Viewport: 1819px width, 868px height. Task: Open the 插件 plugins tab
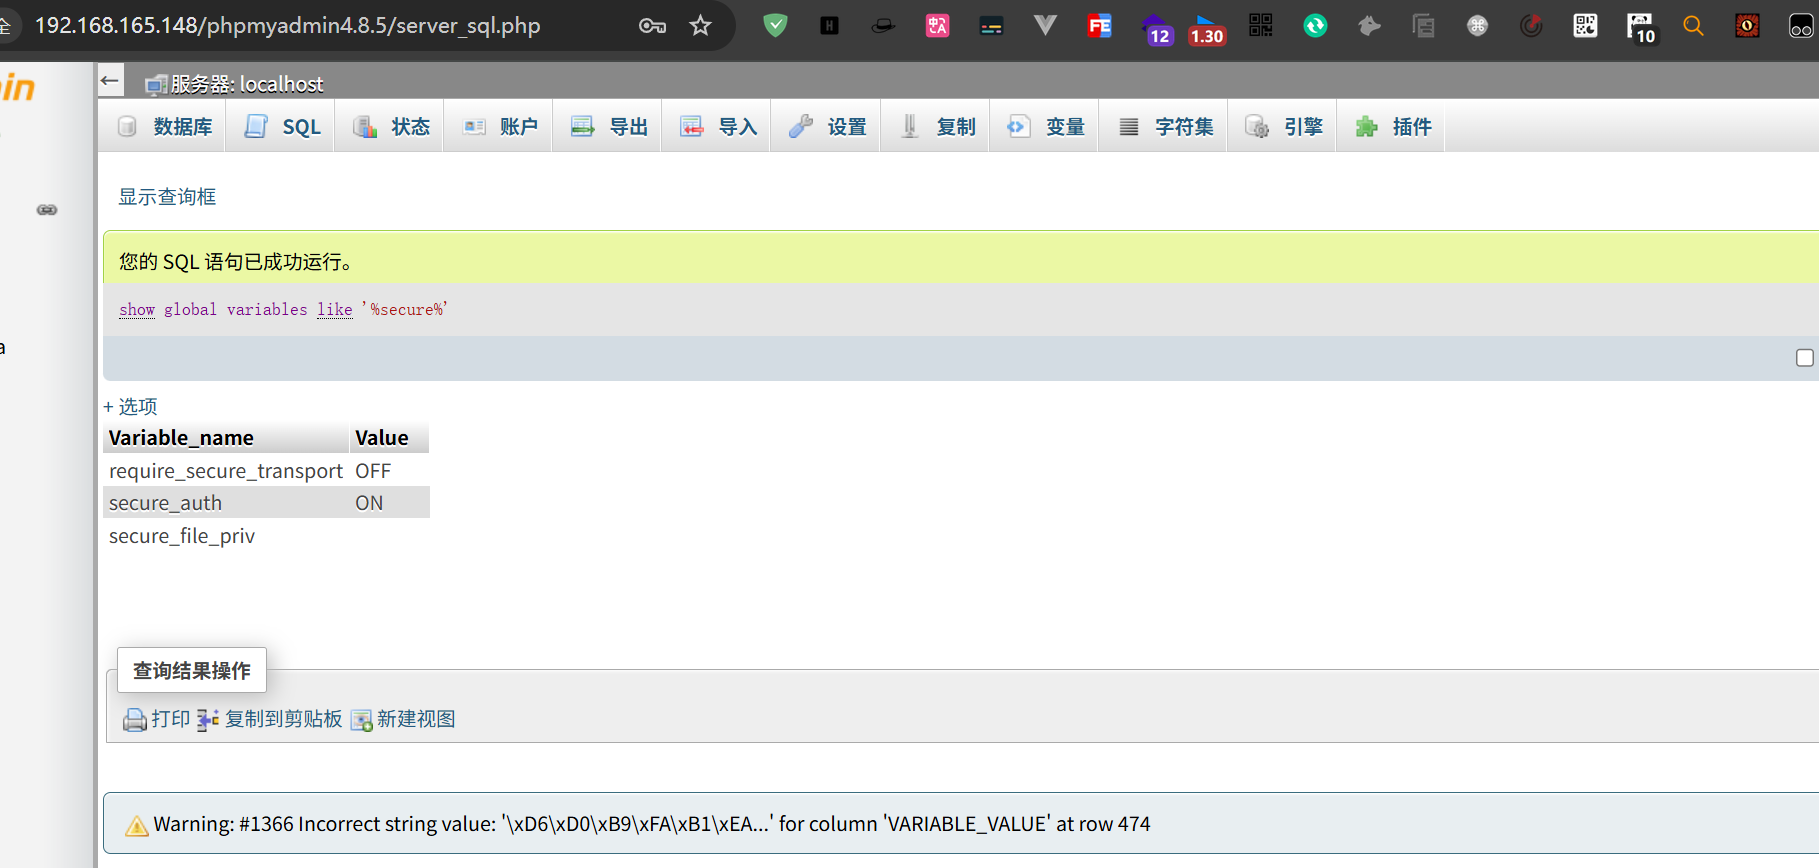(1394, 127)
